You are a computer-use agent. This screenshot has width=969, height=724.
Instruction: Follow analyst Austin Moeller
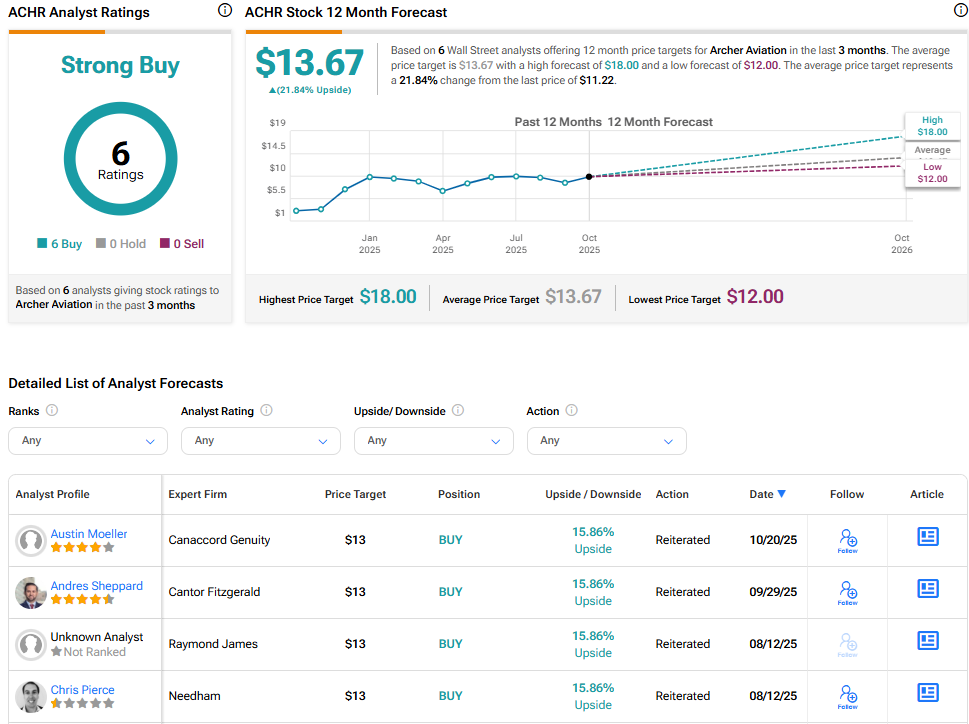click(x=847, y=540)
